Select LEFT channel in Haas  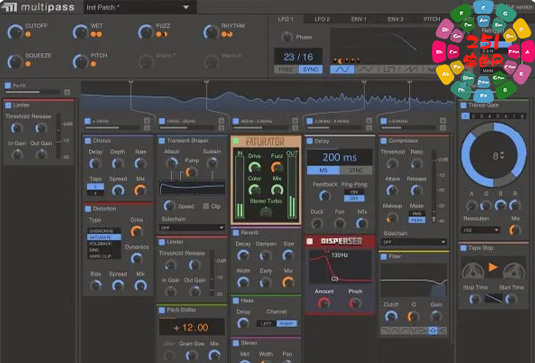coord(266,323)
